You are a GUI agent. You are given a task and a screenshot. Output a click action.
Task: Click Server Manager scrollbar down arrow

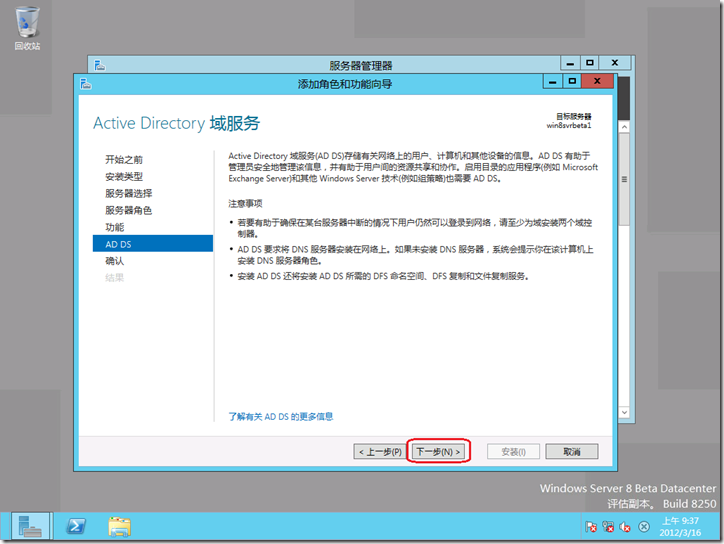[x=624, y=412]
